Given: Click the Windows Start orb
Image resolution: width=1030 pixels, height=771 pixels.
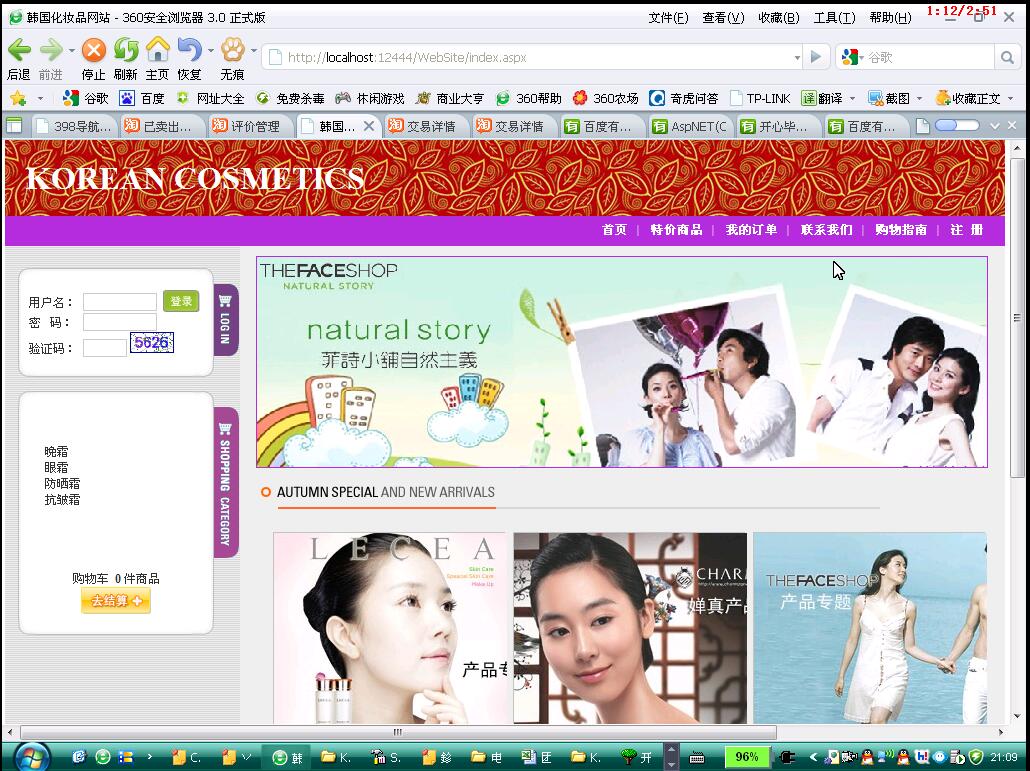Looking at the screenshot, I should click(31, 757).
